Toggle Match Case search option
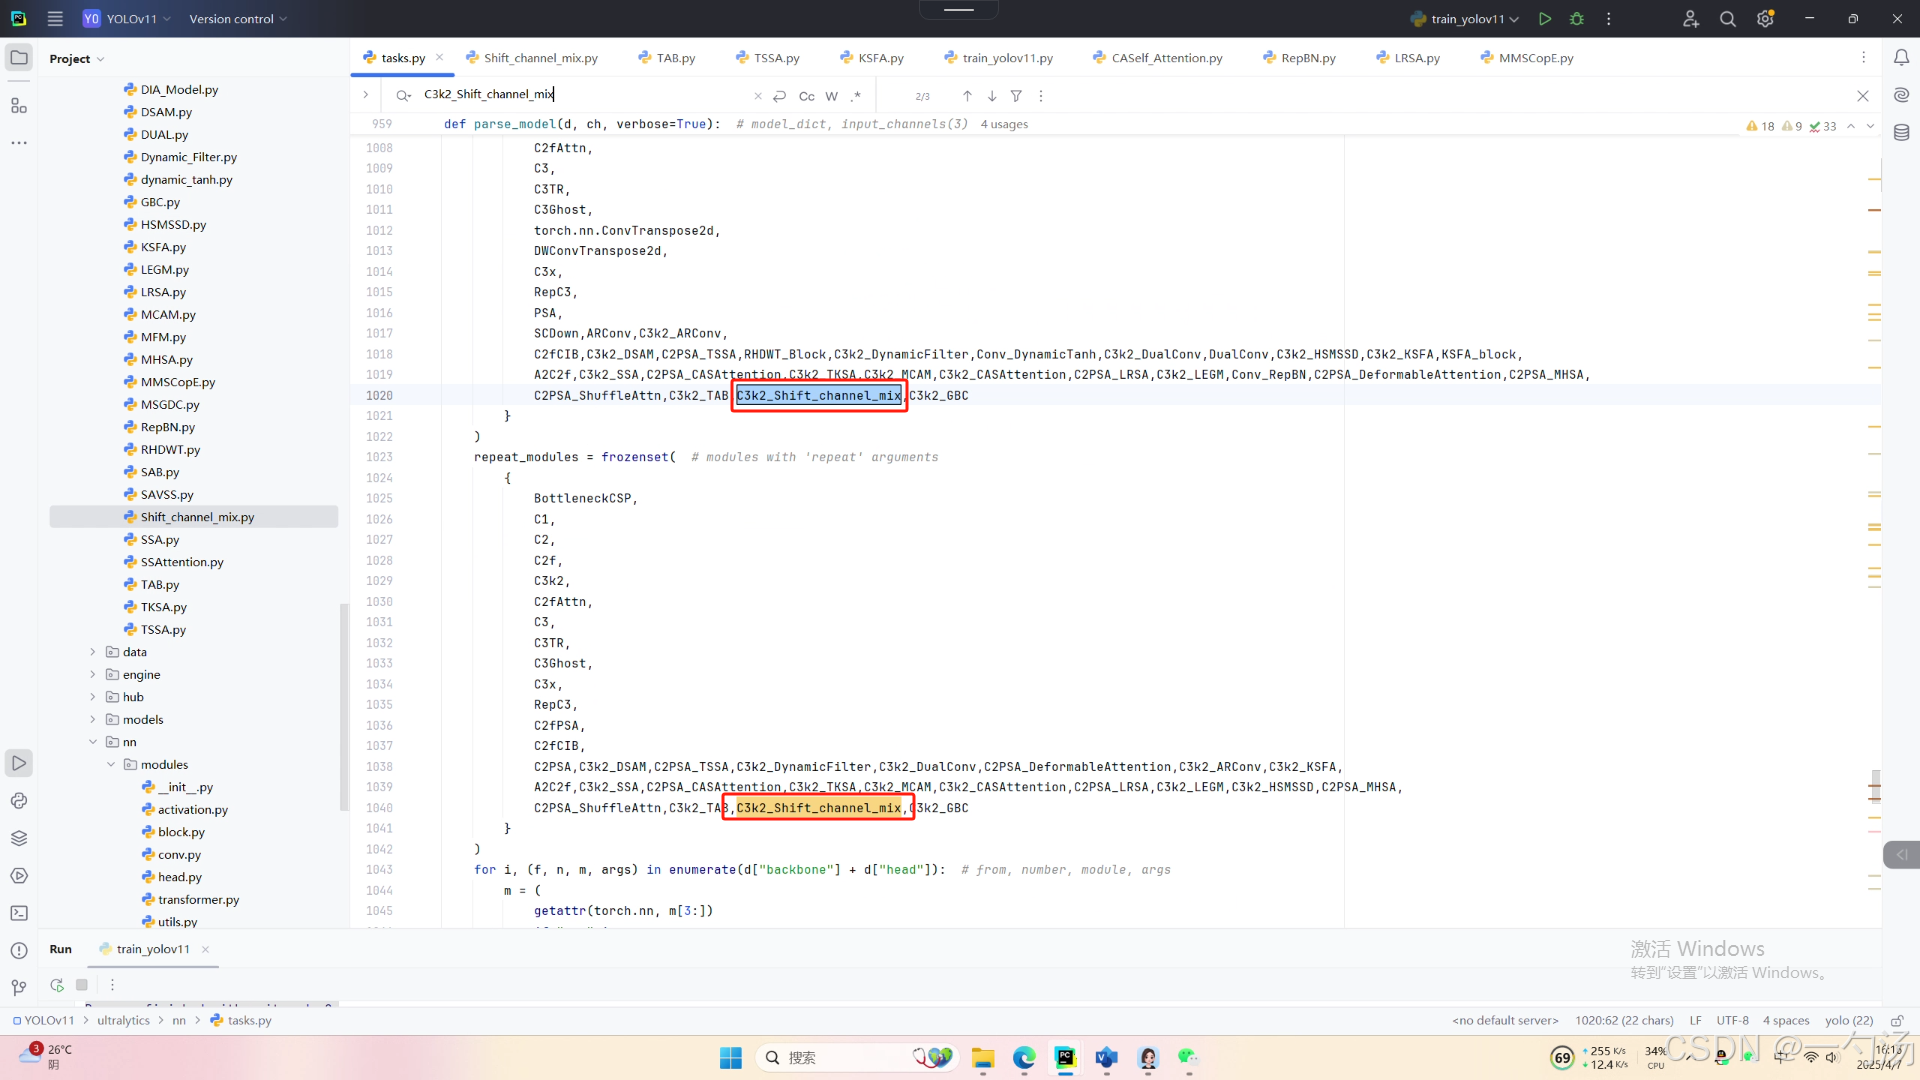Image resolution: width=1920 pixels, height=1080 pixels. (x=806, y=96)
